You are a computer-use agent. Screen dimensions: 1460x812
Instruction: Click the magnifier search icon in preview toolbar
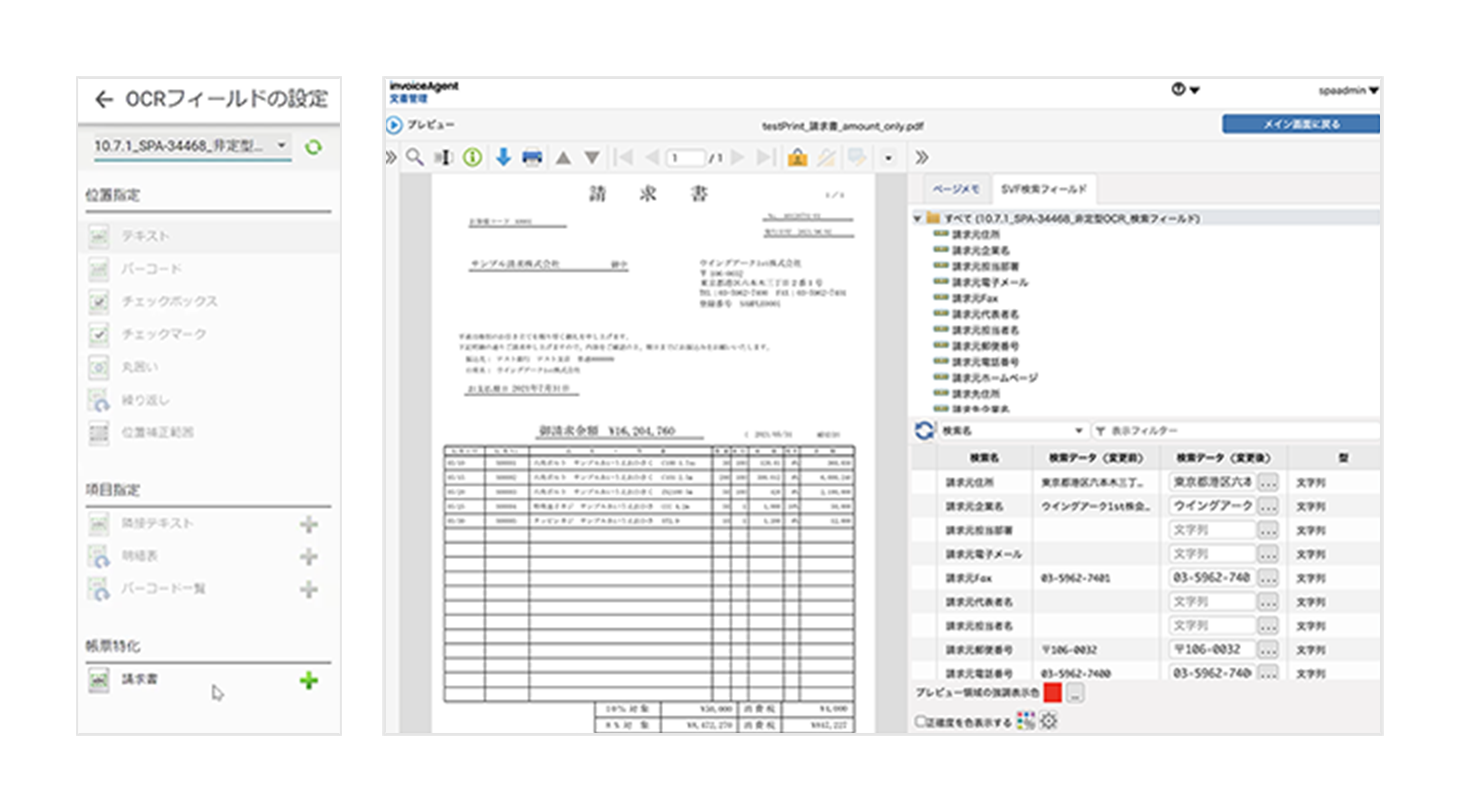point(414,157)
